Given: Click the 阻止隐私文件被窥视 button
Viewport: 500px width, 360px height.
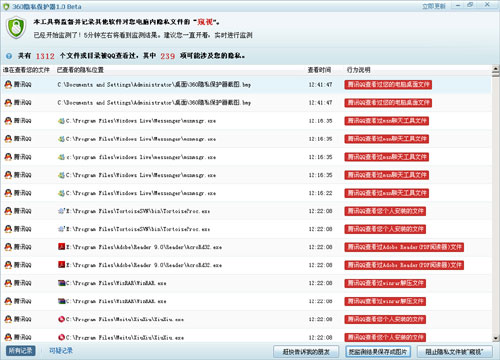Looking at the screenshot, I should (x=454, y=352).
